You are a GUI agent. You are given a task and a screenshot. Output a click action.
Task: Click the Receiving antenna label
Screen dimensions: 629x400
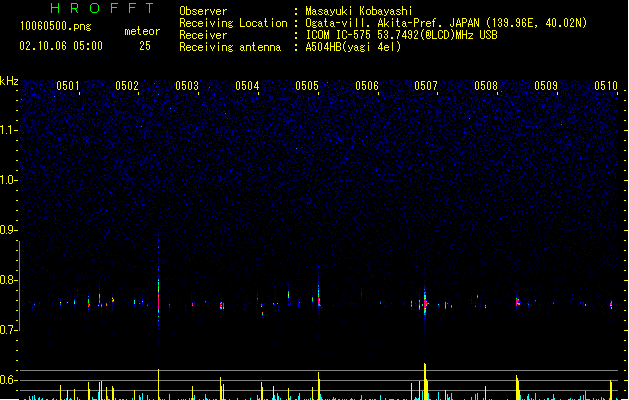click(230, 47)
